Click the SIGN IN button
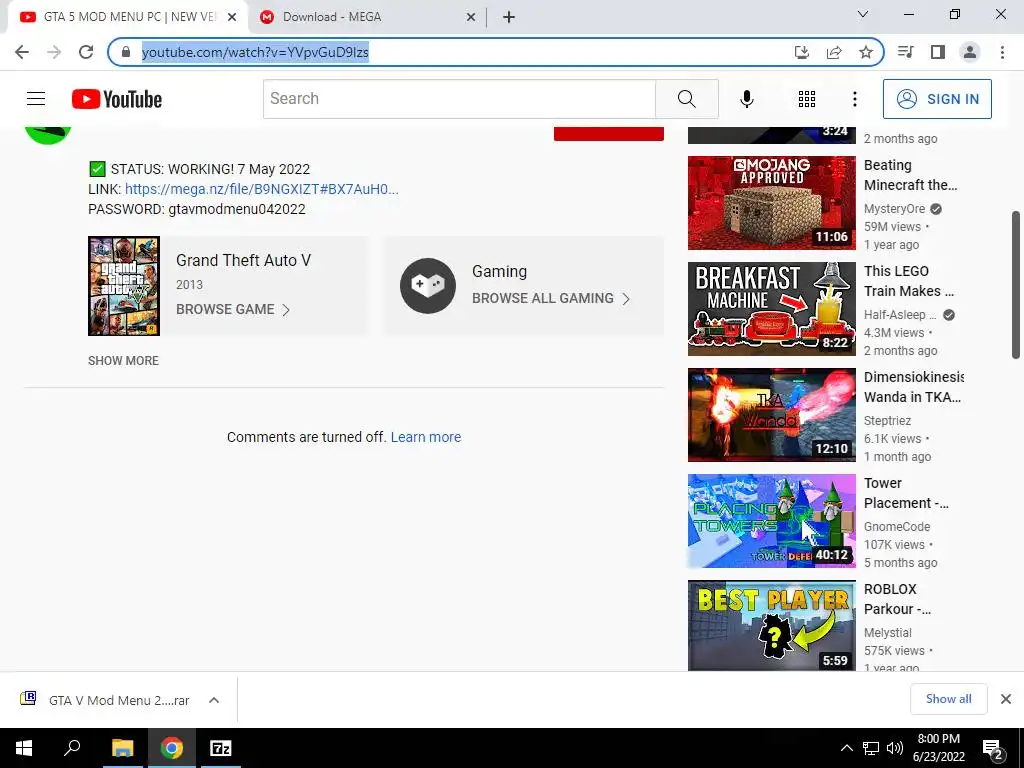This screenshot has height=768, width=1024. 937,99
